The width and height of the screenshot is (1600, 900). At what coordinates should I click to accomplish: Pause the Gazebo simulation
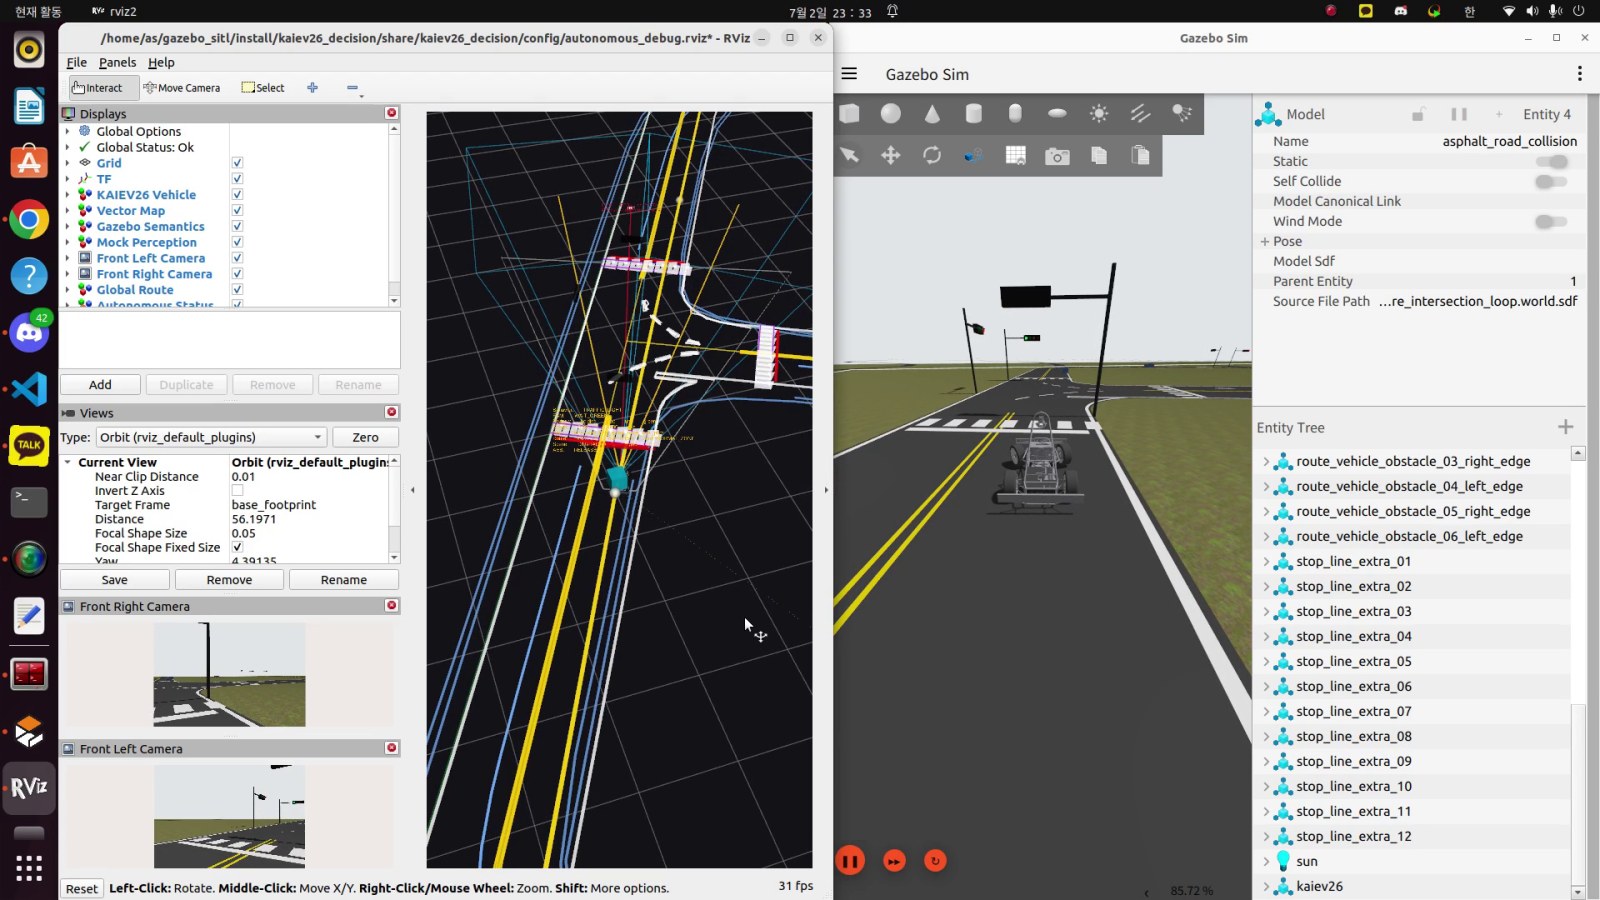851,861
